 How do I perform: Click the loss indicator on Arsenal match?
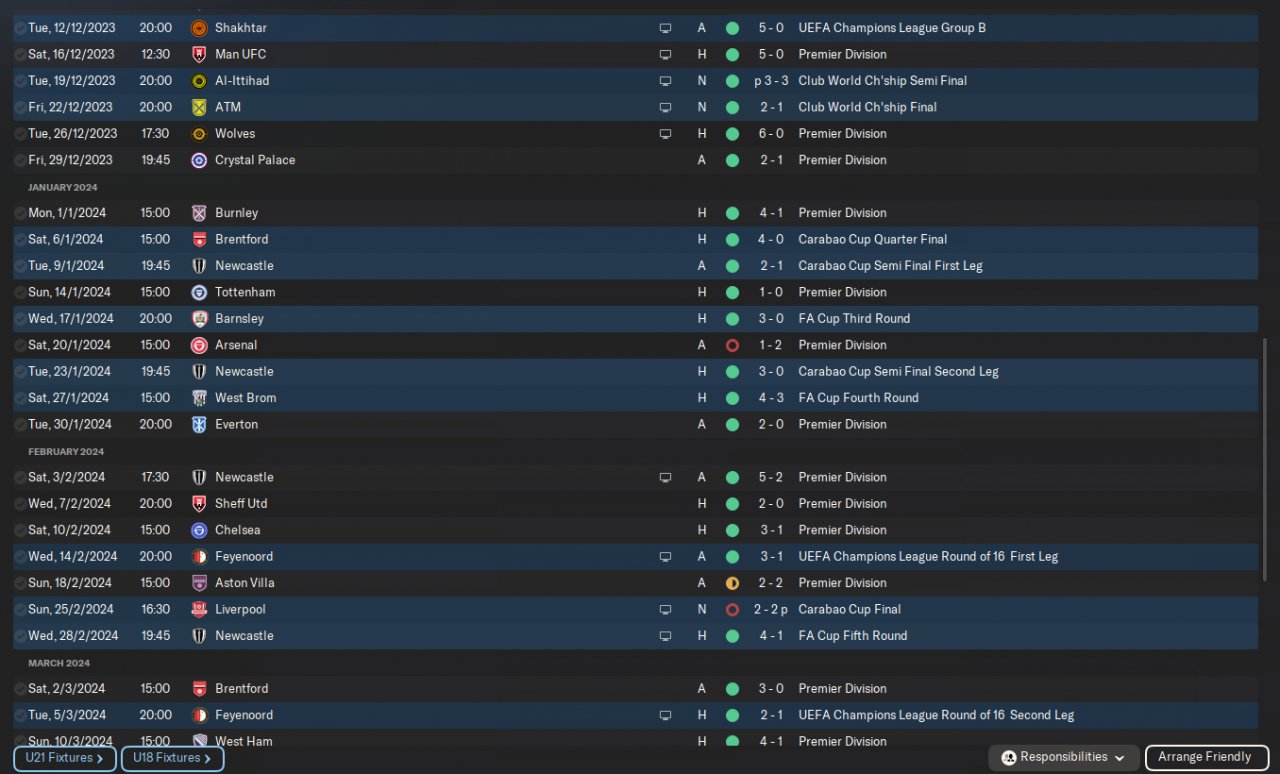coord(732,345)
